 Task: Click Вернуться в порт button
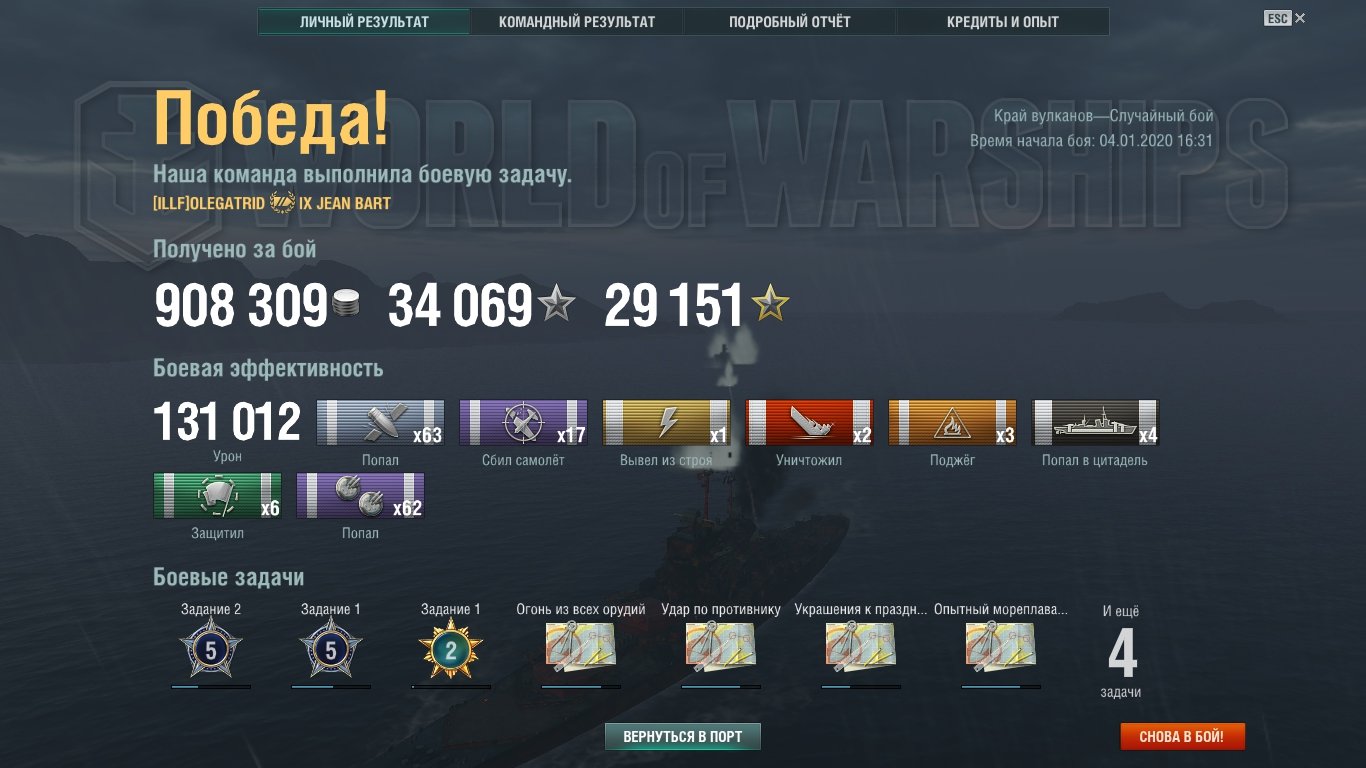[683, 737]
